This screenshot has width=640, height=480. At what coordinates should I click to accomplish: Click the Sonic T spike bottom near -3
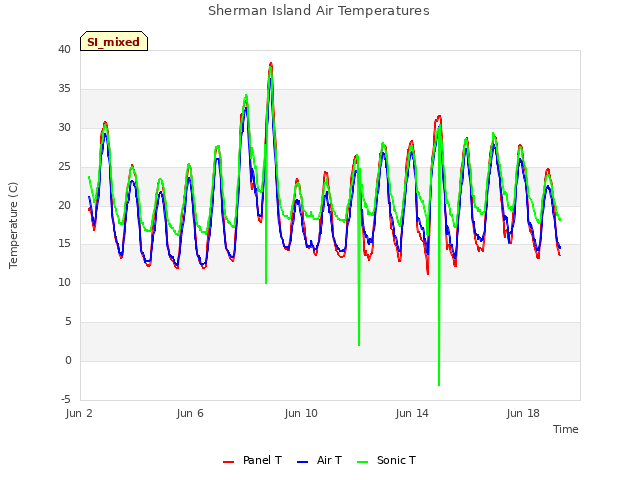pos(439,384)
